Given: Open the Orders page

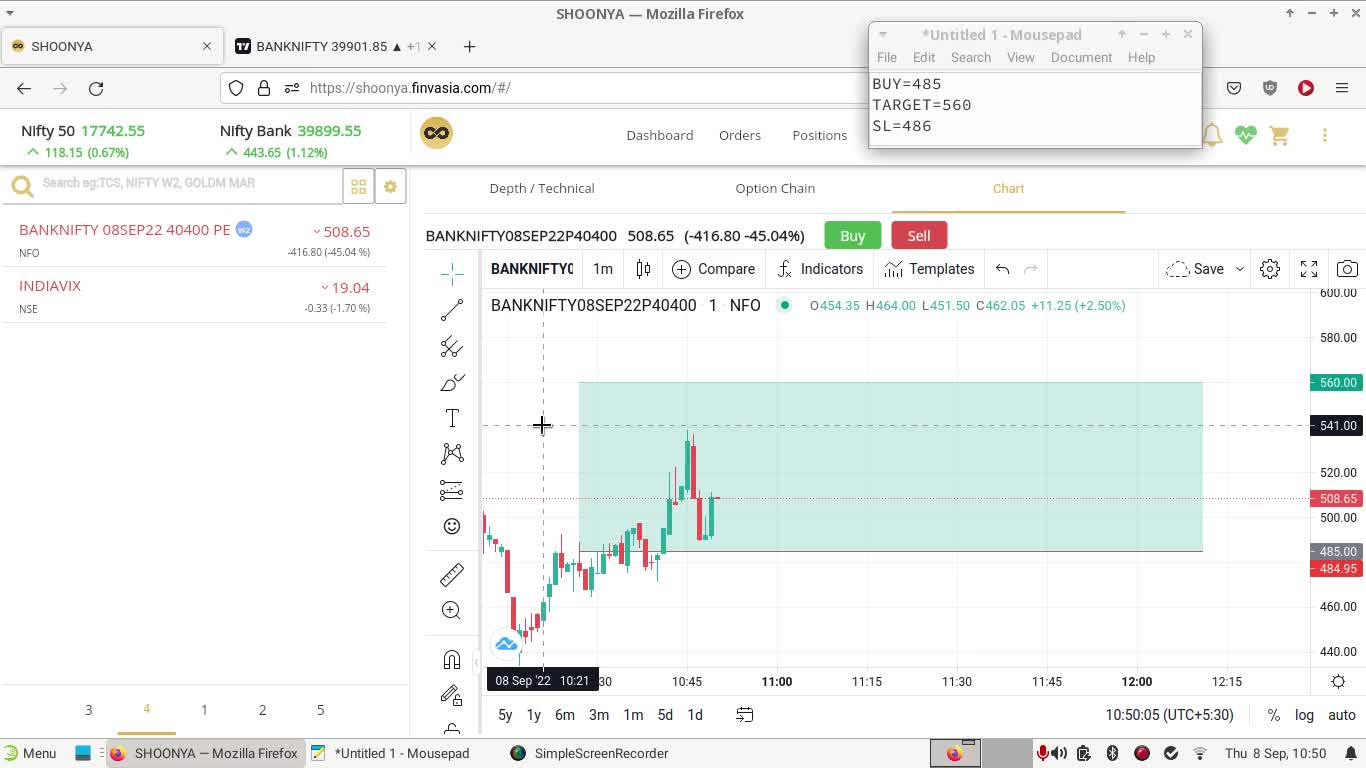Looking at the screenshot, I should (740, 135).
